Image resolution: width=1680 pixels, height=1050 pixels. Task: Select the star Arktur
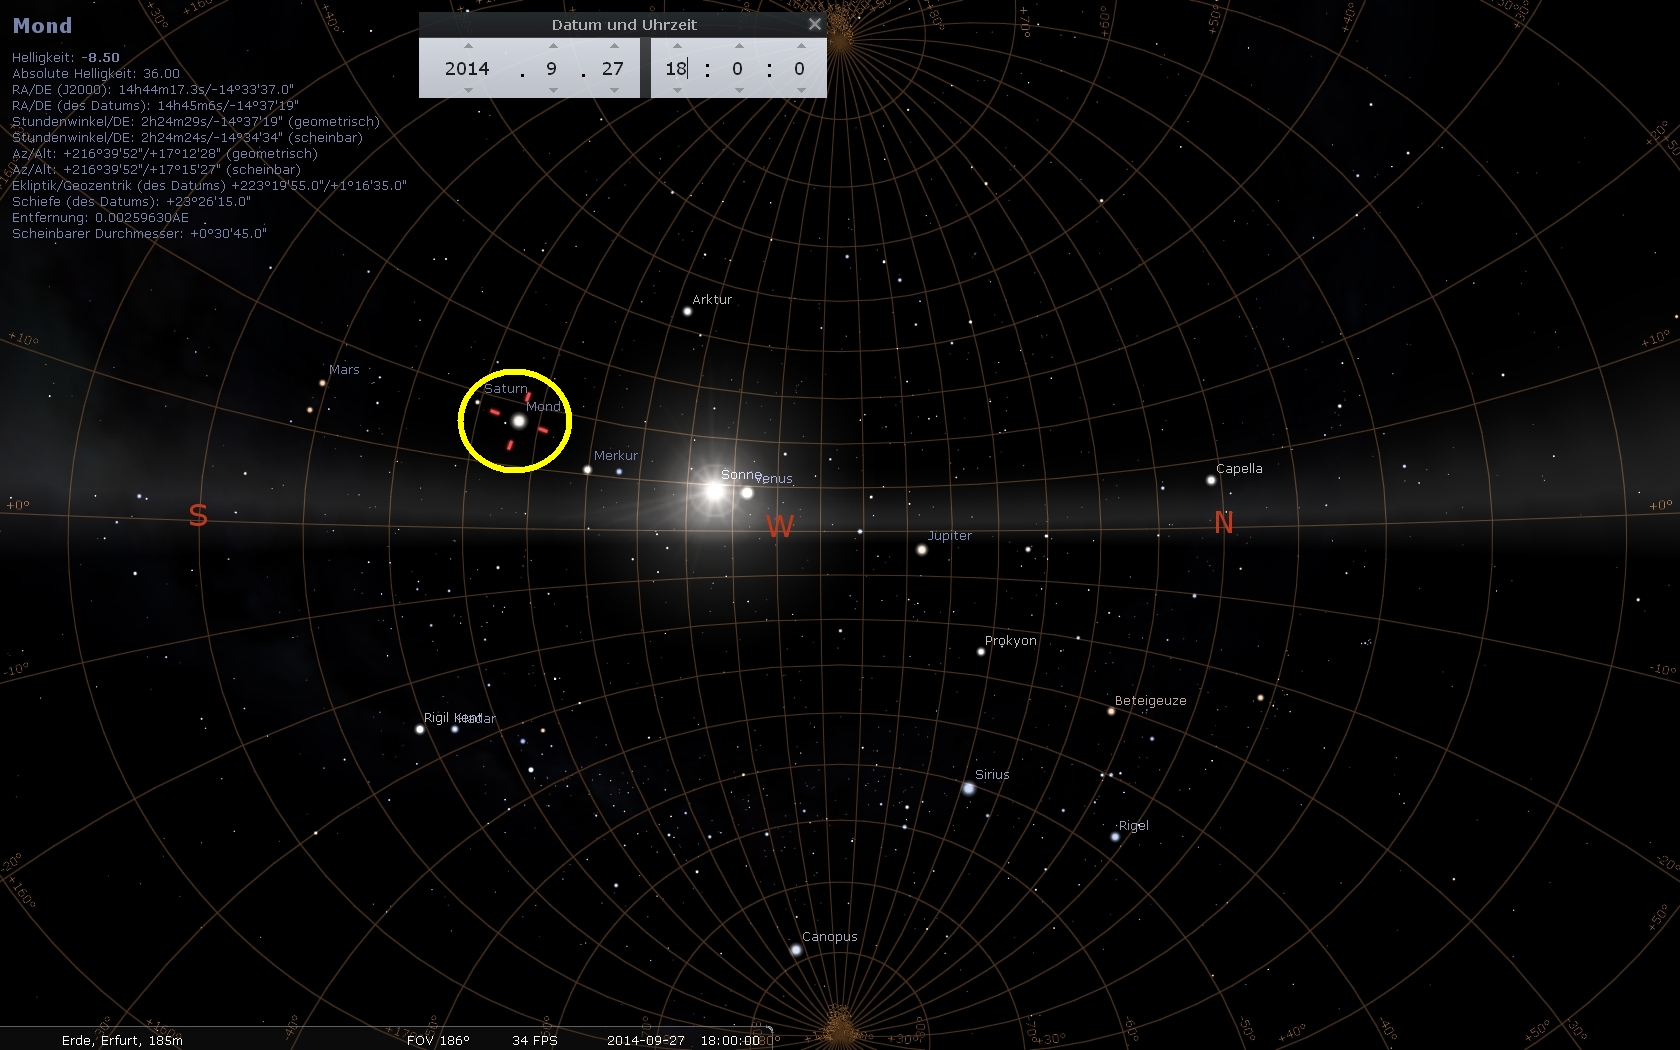[687, 311]
